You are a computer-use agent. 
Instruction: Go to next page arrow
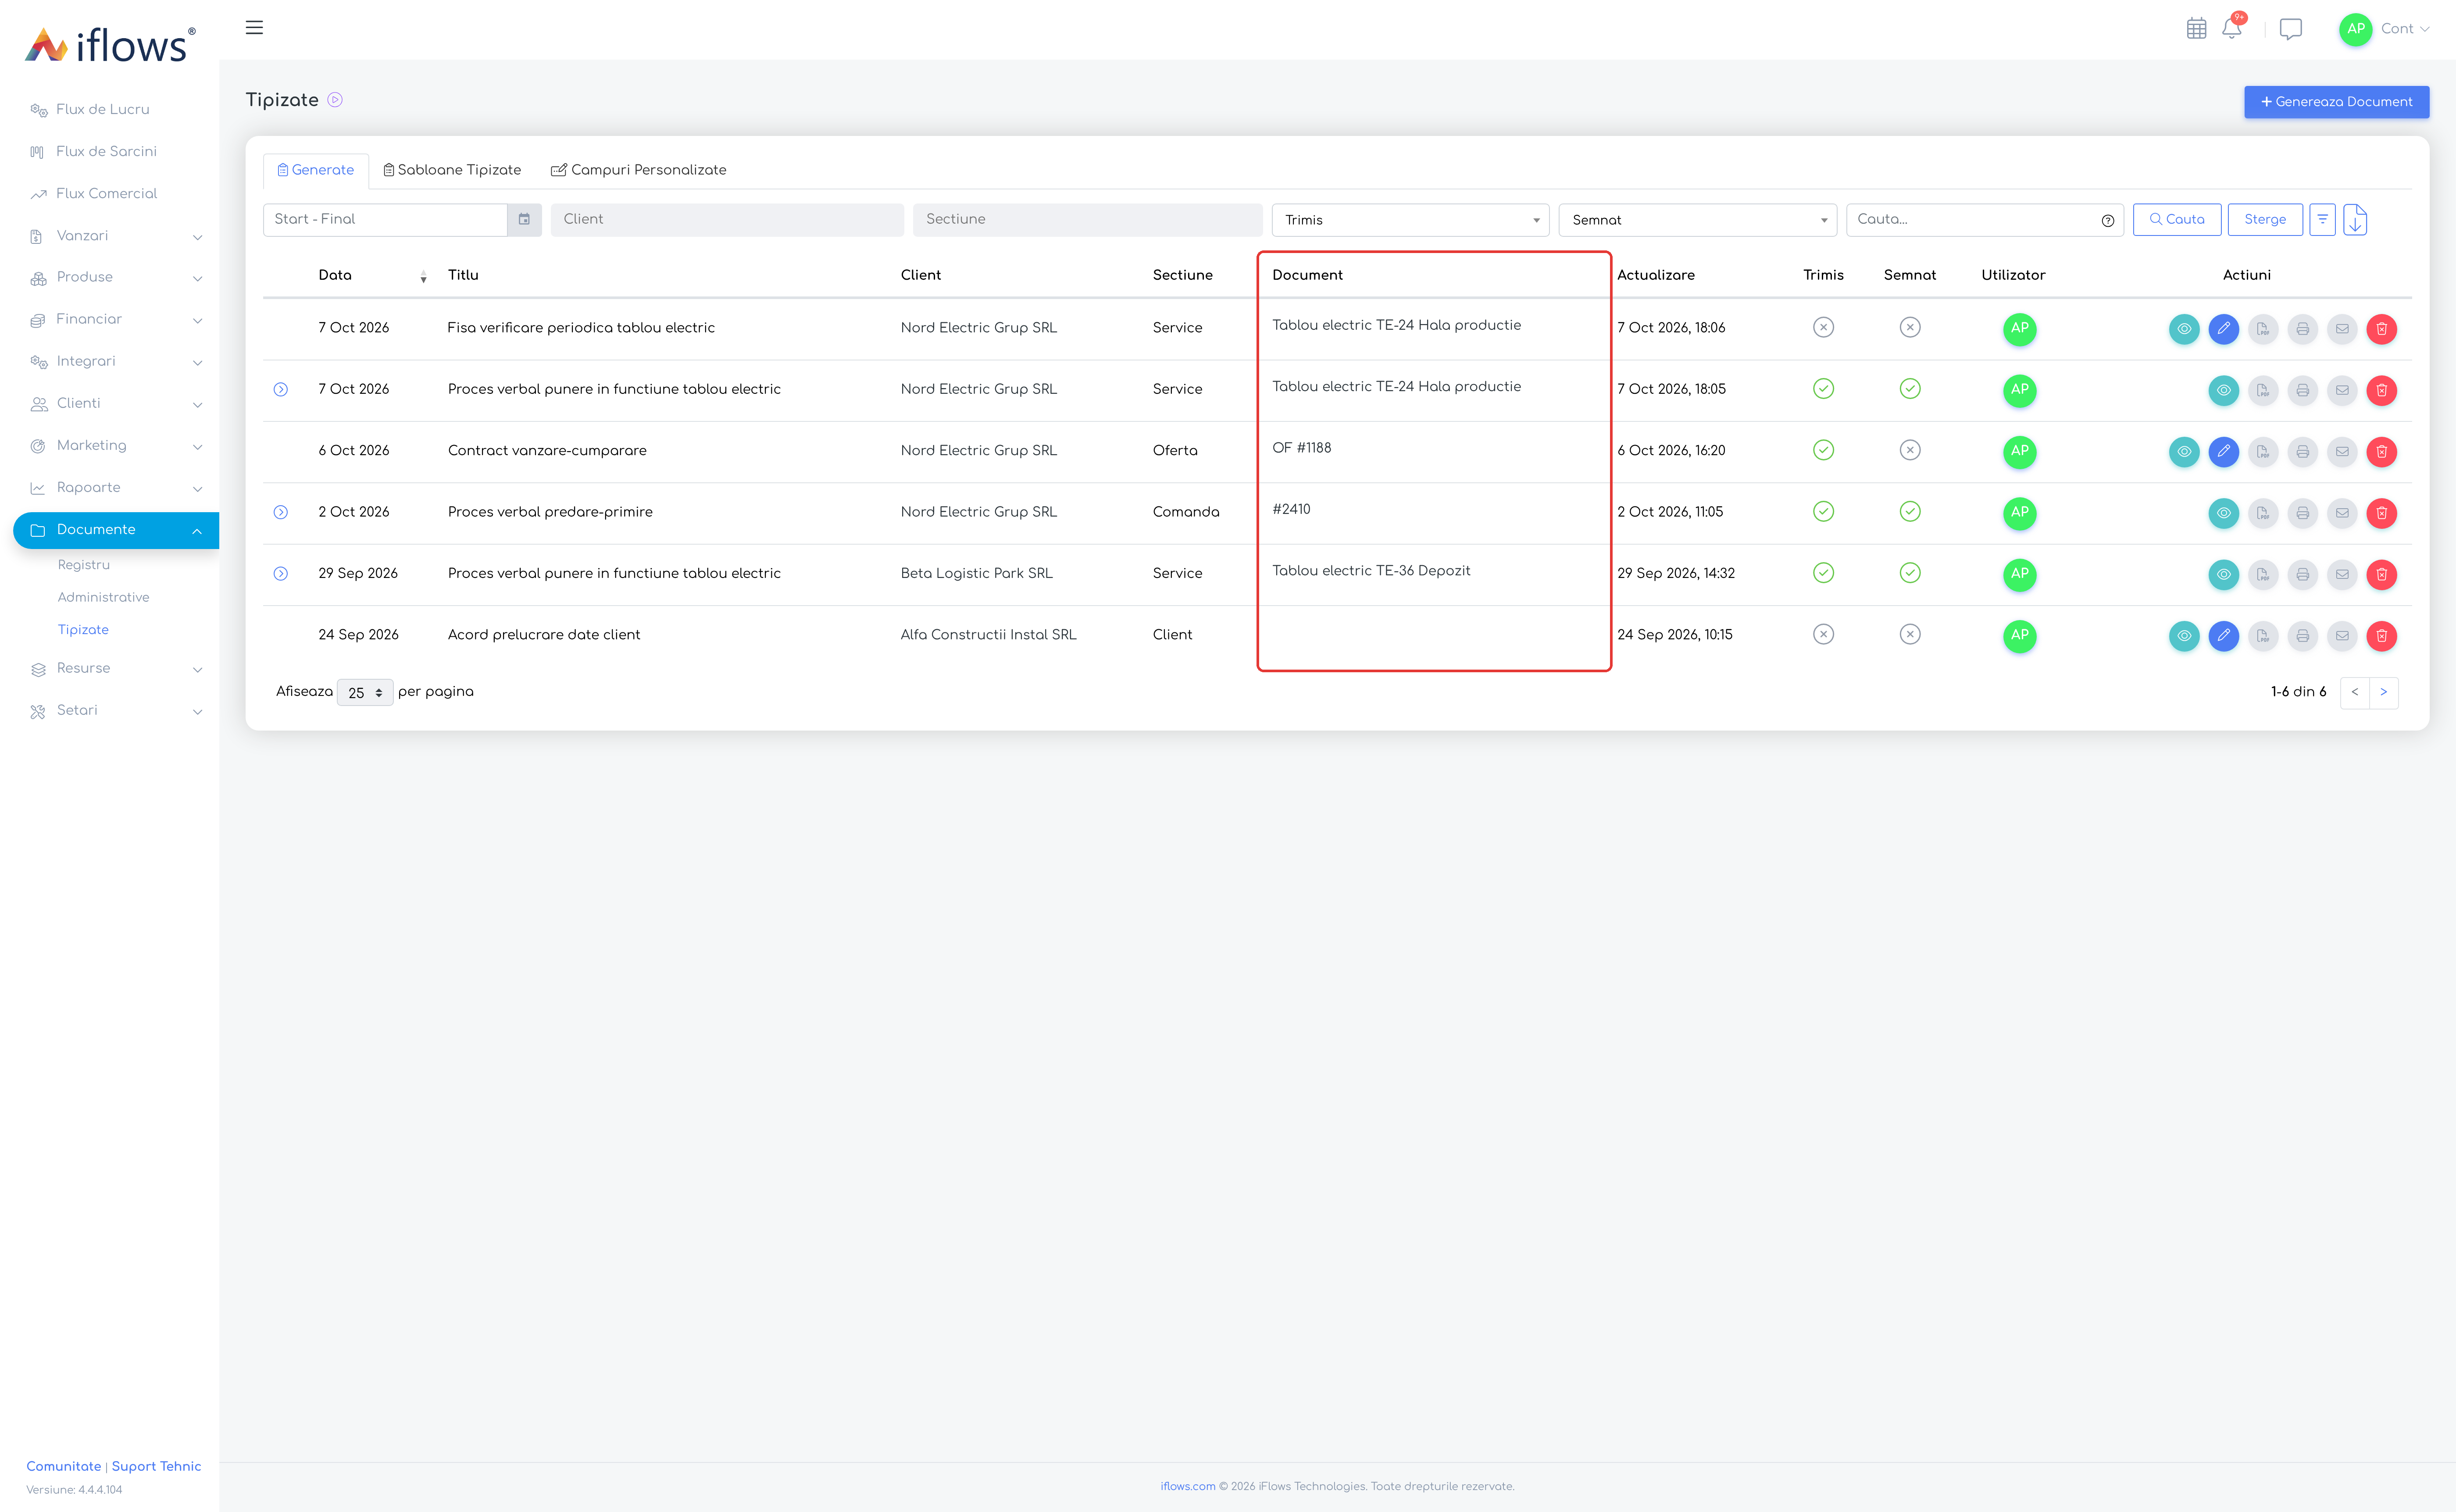tap(2383, 692)
